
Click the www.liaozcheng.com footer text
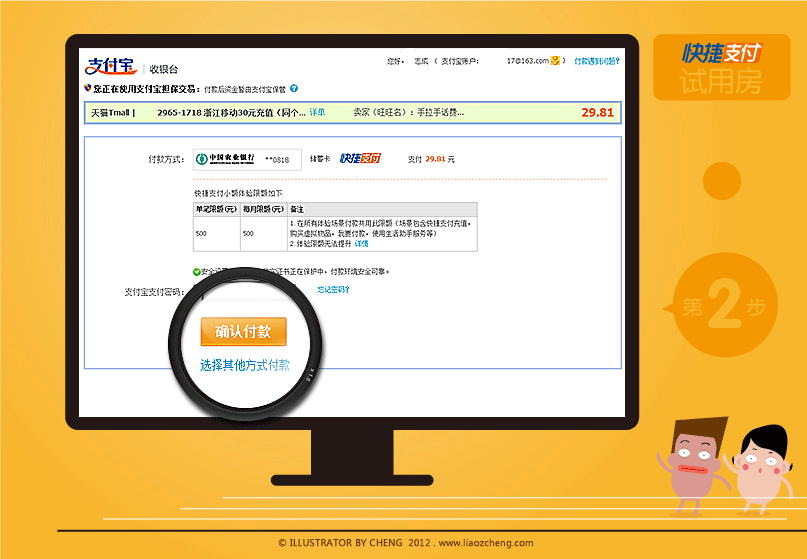(486, 543)
